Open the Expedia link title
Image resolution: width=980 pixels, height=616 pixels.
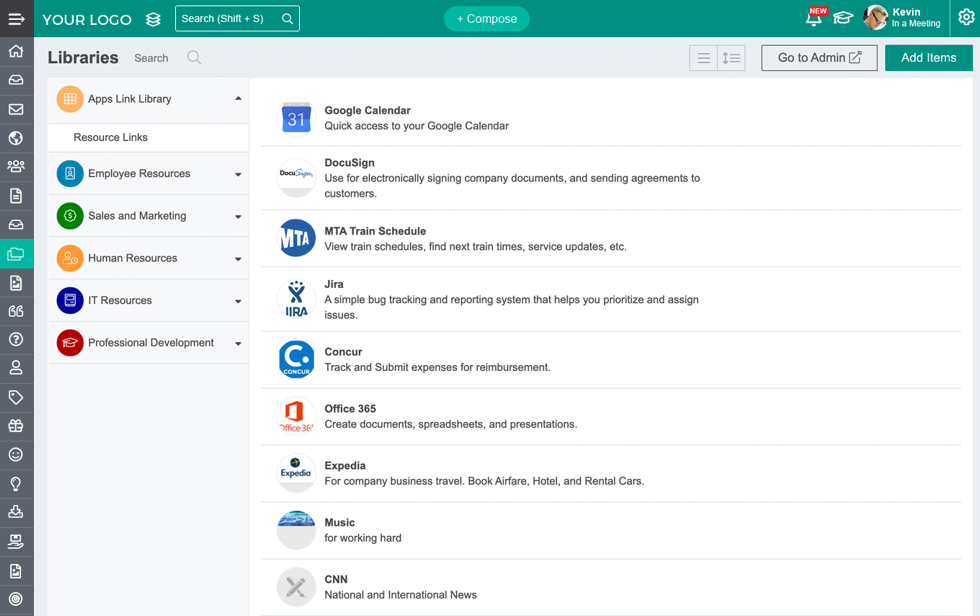345,465
